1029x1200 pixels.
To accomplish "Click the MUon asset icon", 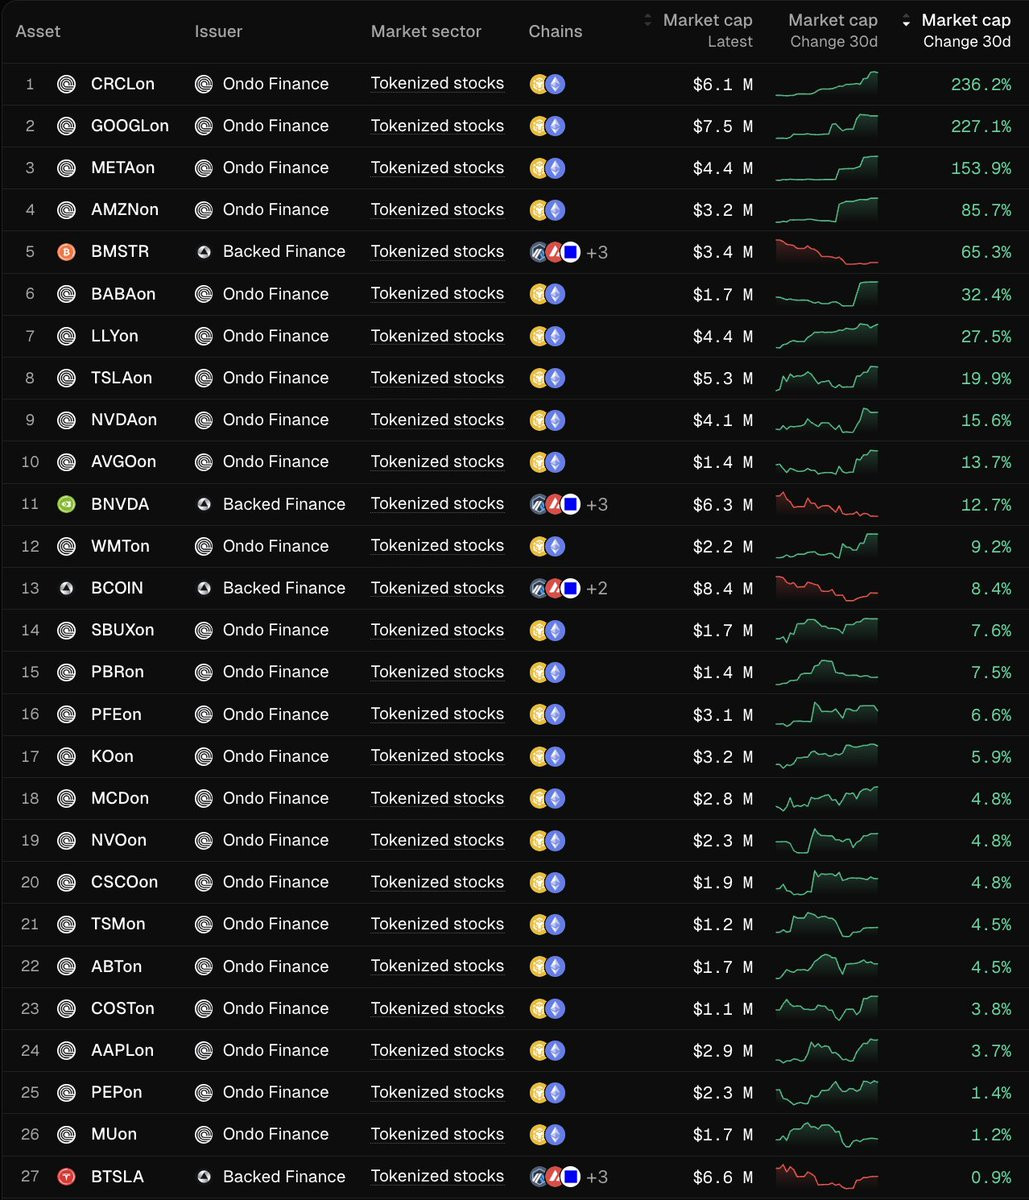I will [x=66, y=1135].
